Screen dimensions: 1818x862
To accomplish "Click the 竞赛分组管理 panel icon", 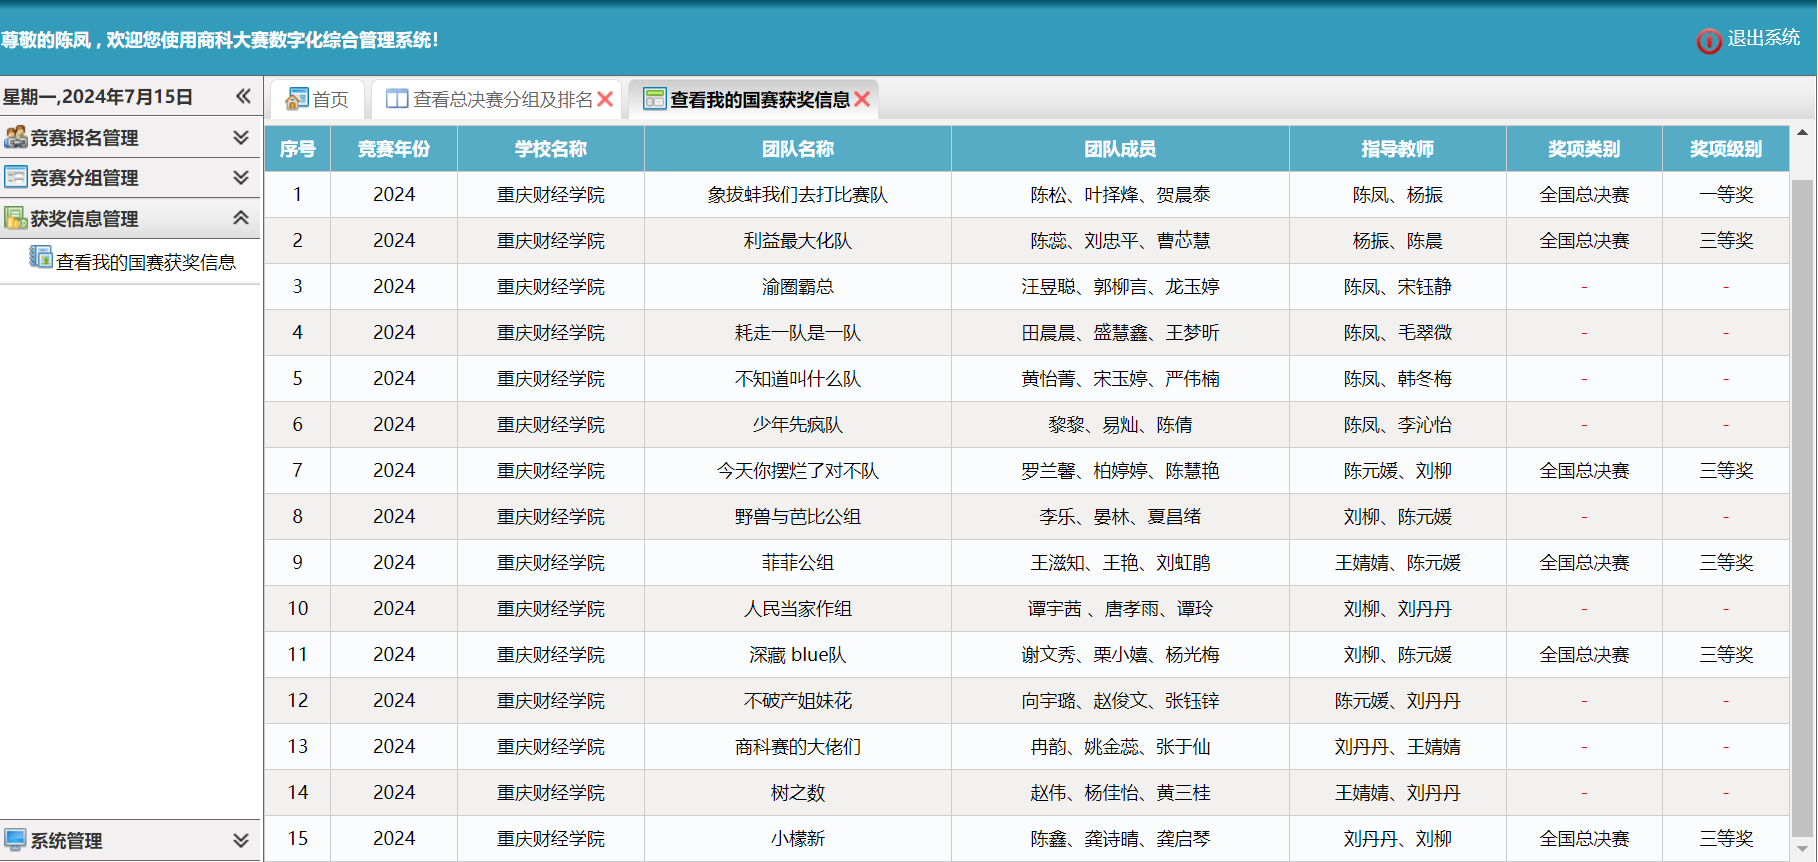I will tap(16, 178).
